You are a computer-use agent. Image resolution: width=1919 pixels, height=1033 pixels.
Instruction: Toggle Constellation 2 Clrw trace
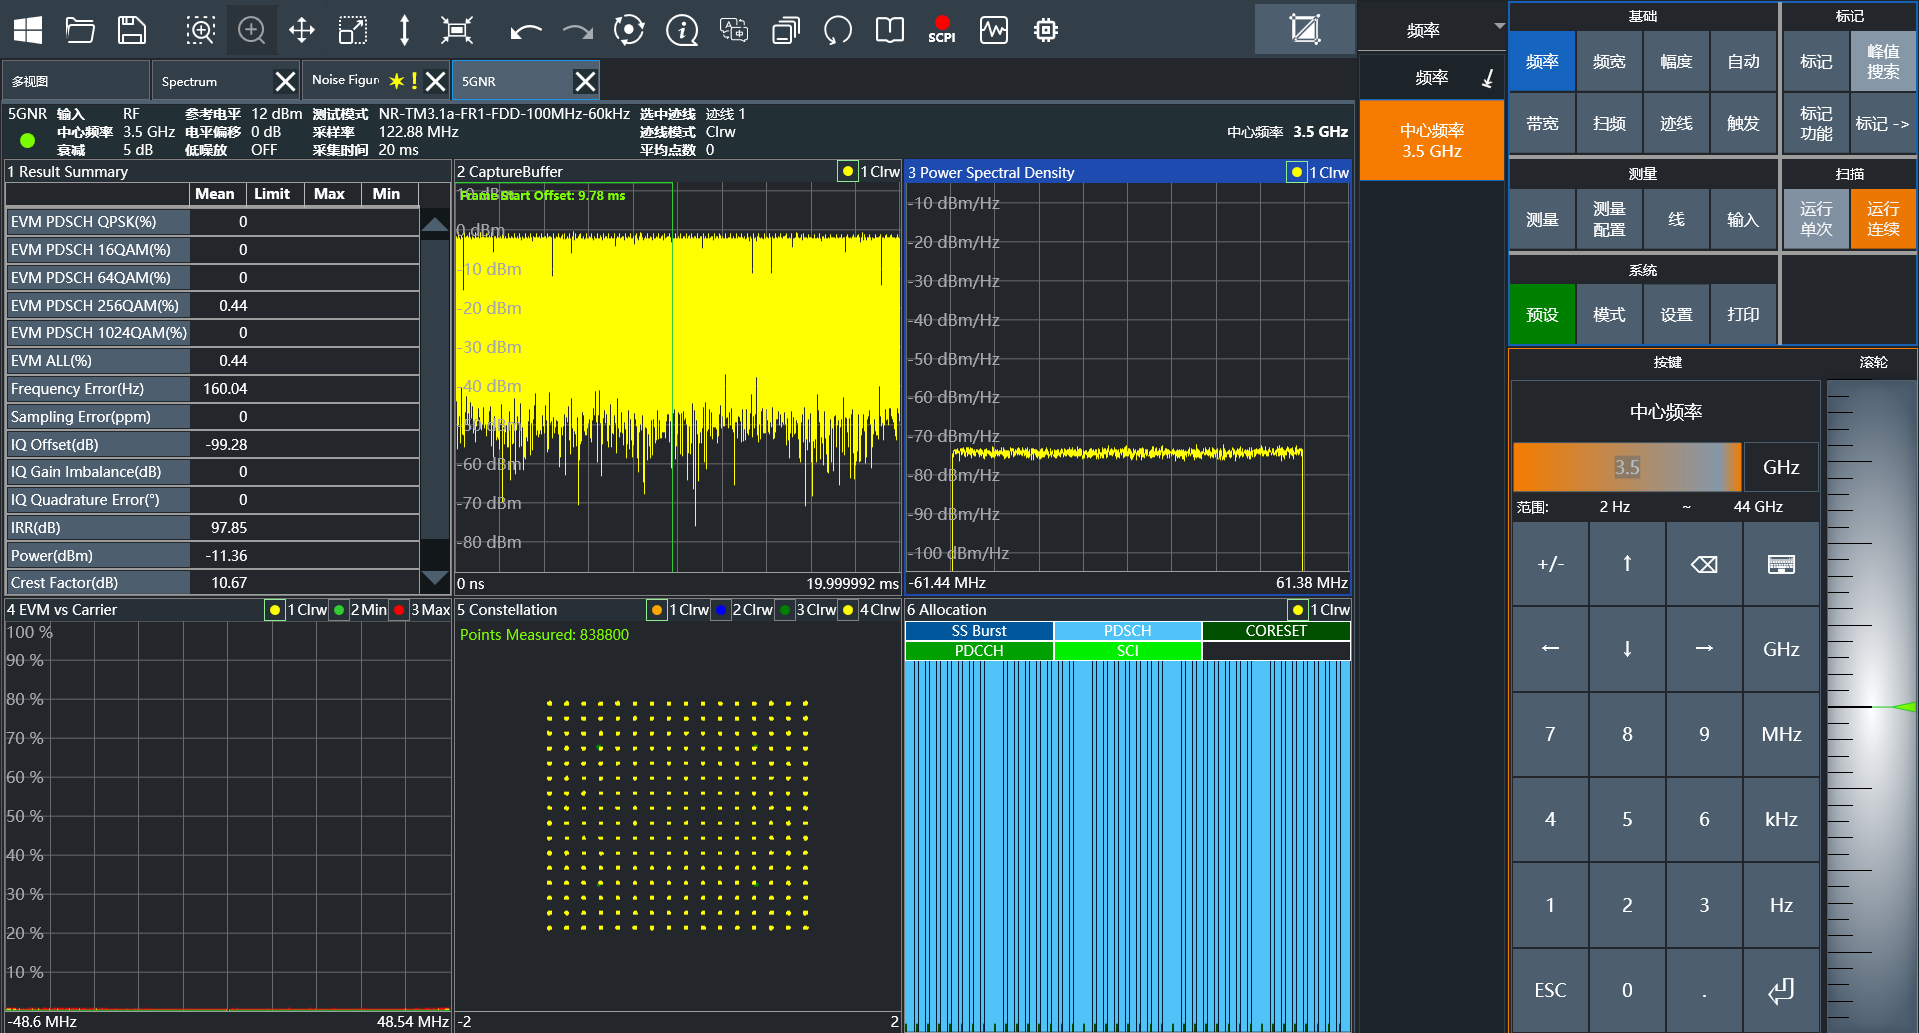coord(721,610)
